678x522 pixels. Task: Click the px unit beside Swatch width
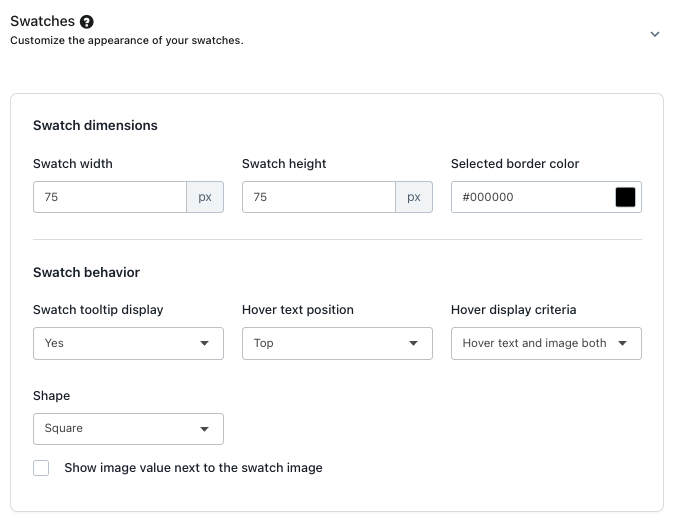[x=205, y=197]
